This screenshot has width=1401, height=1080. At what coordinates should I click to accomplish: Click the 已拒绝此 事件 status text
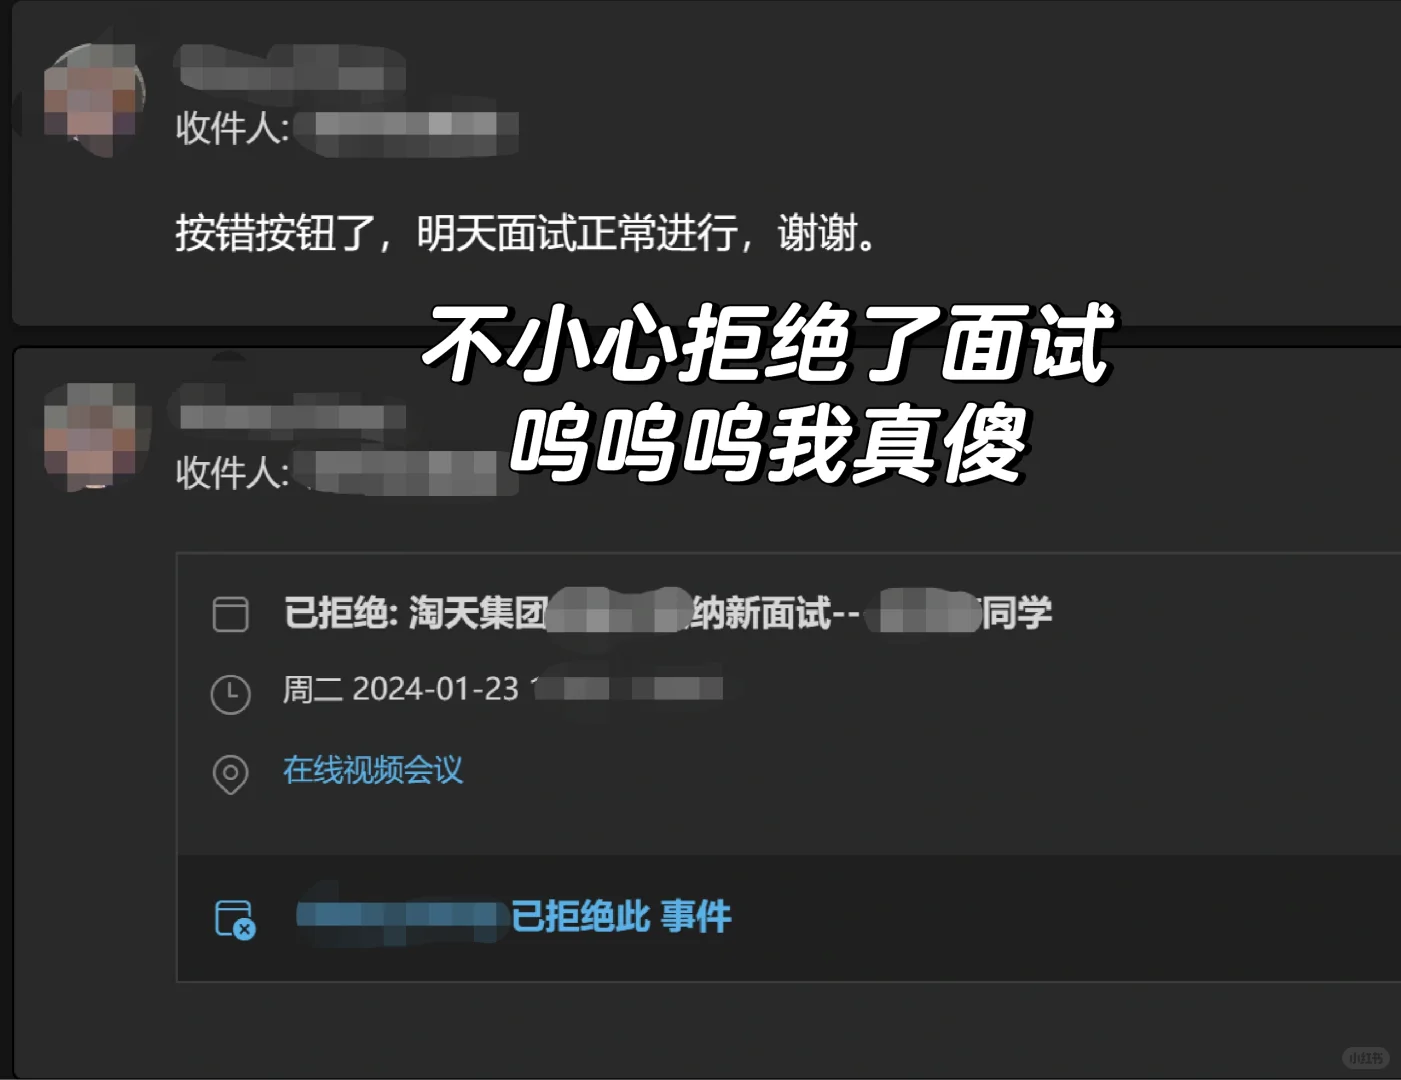621,916
